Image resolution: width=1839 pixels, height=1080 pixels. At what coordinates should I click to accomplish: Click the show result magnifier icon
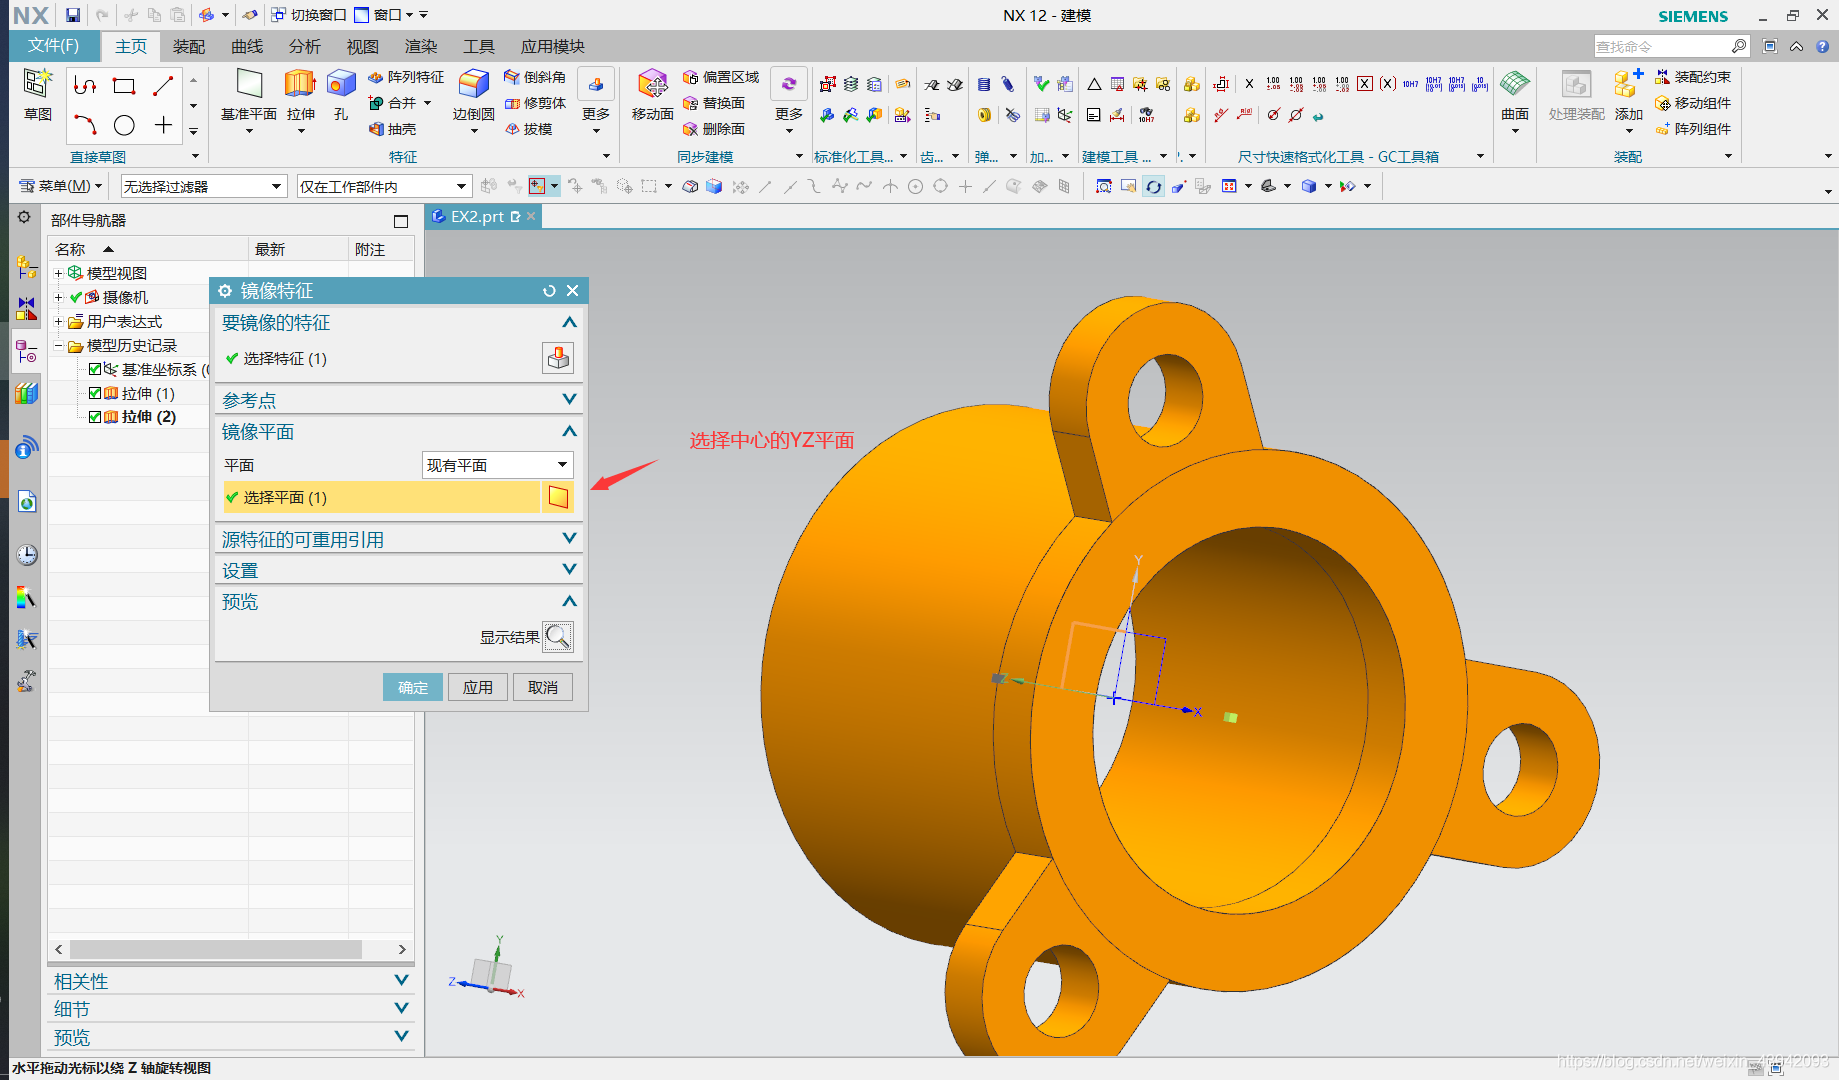pos(558,637)
